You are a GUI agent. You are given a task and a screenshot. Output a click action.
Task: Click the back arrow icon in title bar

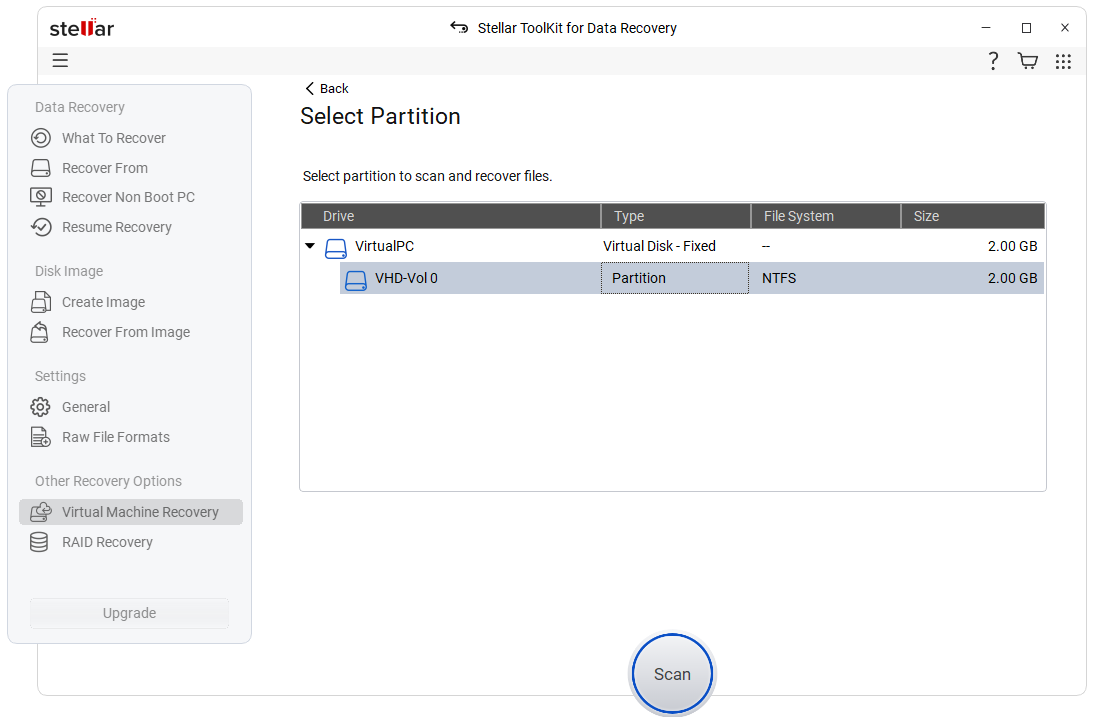(x=459, y=27)
